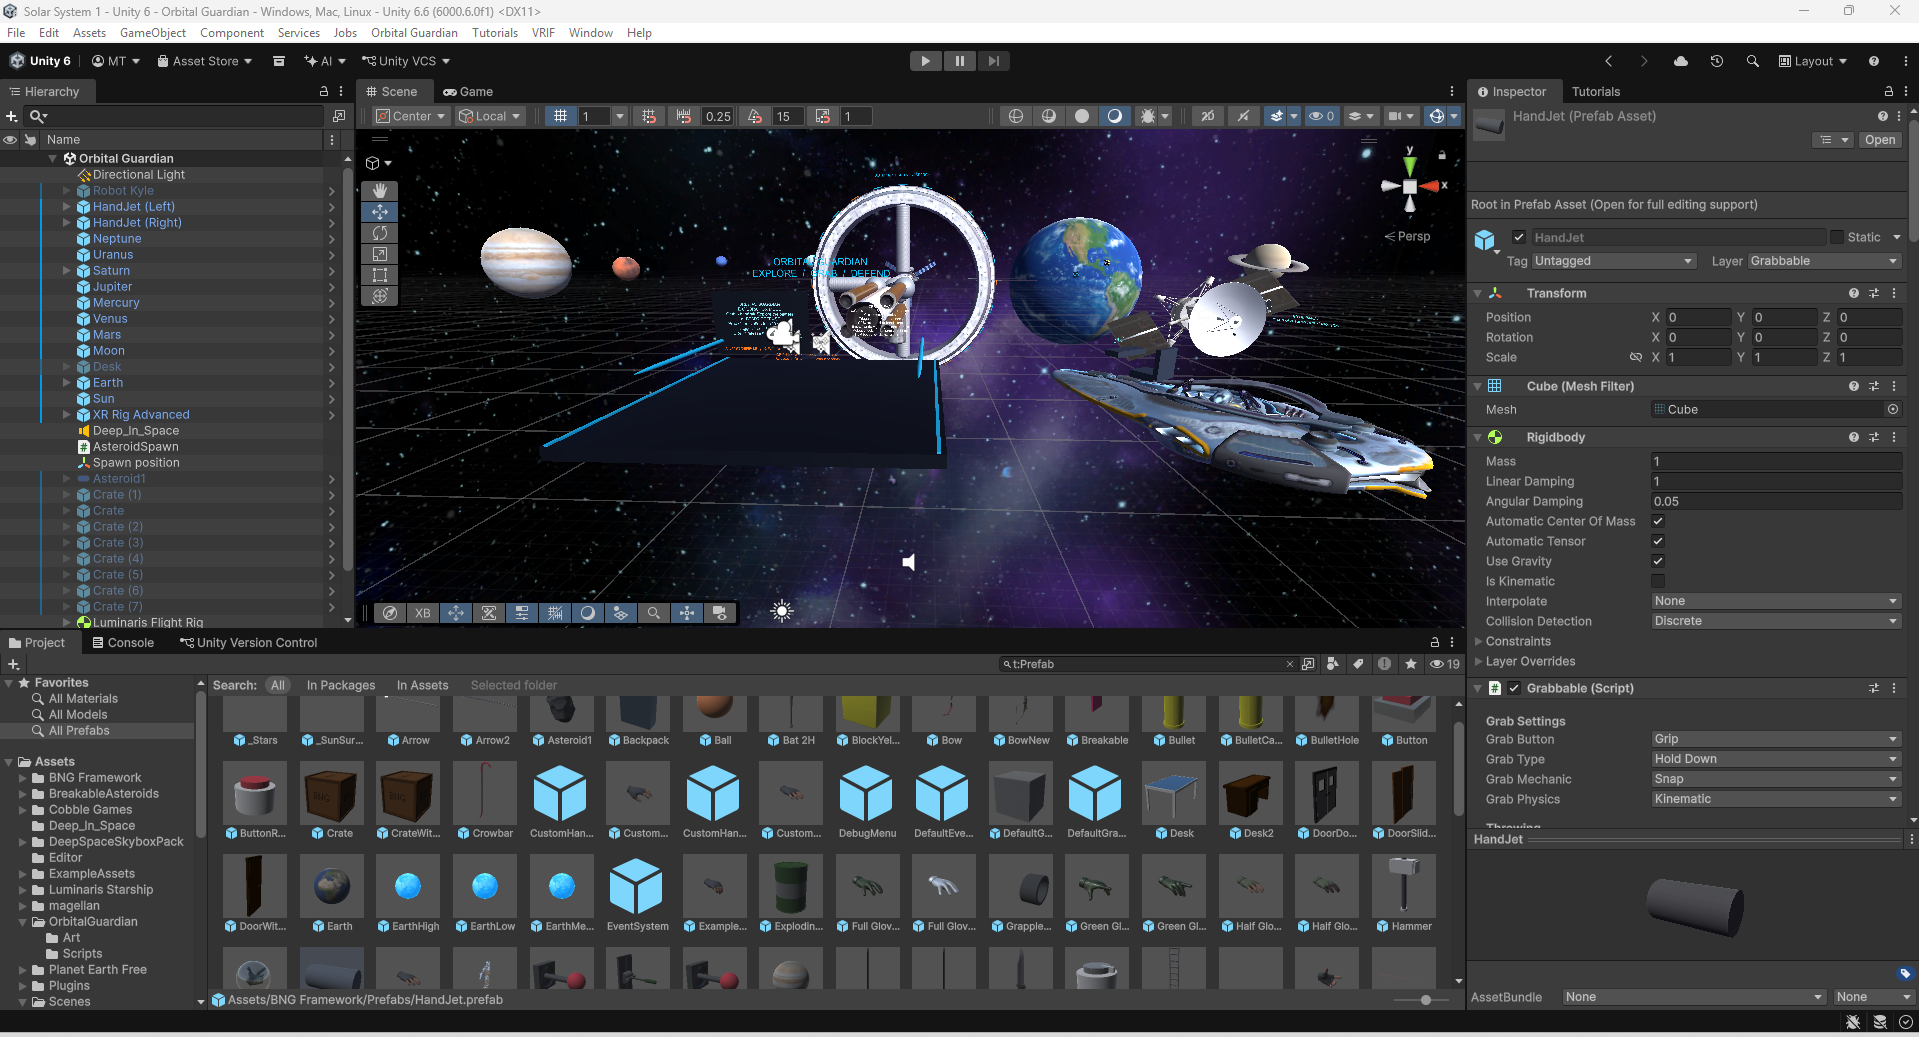Switch to the Game tab

click(468, 91)
